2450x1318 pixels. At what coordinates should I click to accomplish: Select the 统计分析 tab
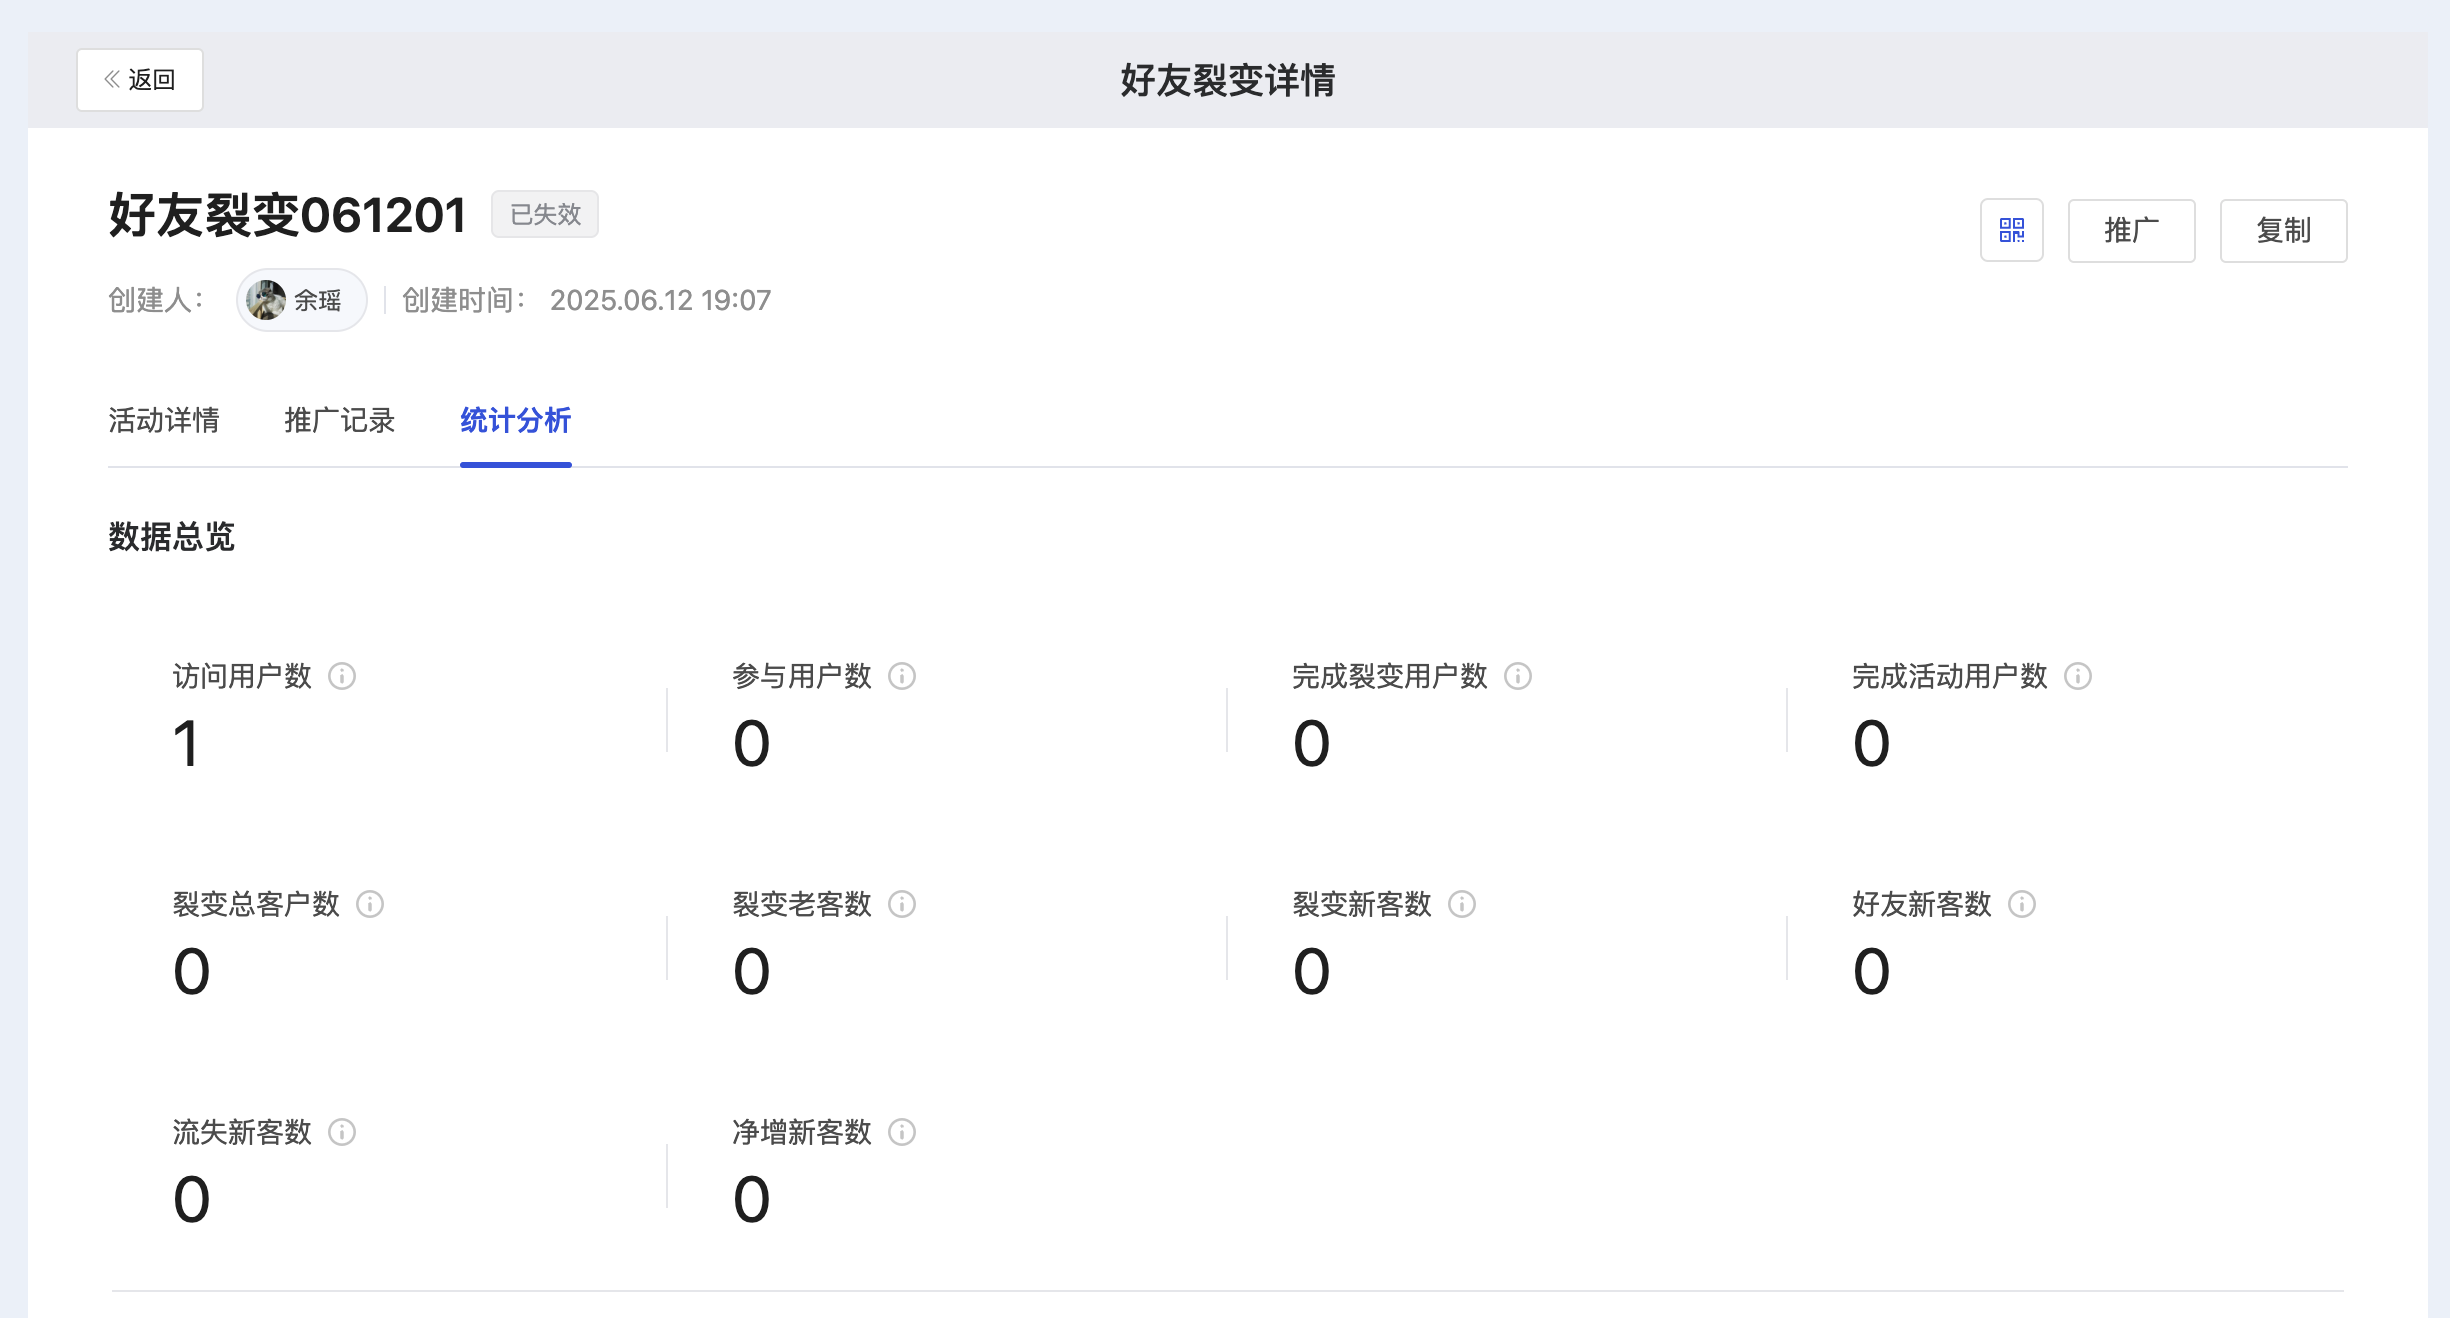pyautogui.click(x=516, y=420)
